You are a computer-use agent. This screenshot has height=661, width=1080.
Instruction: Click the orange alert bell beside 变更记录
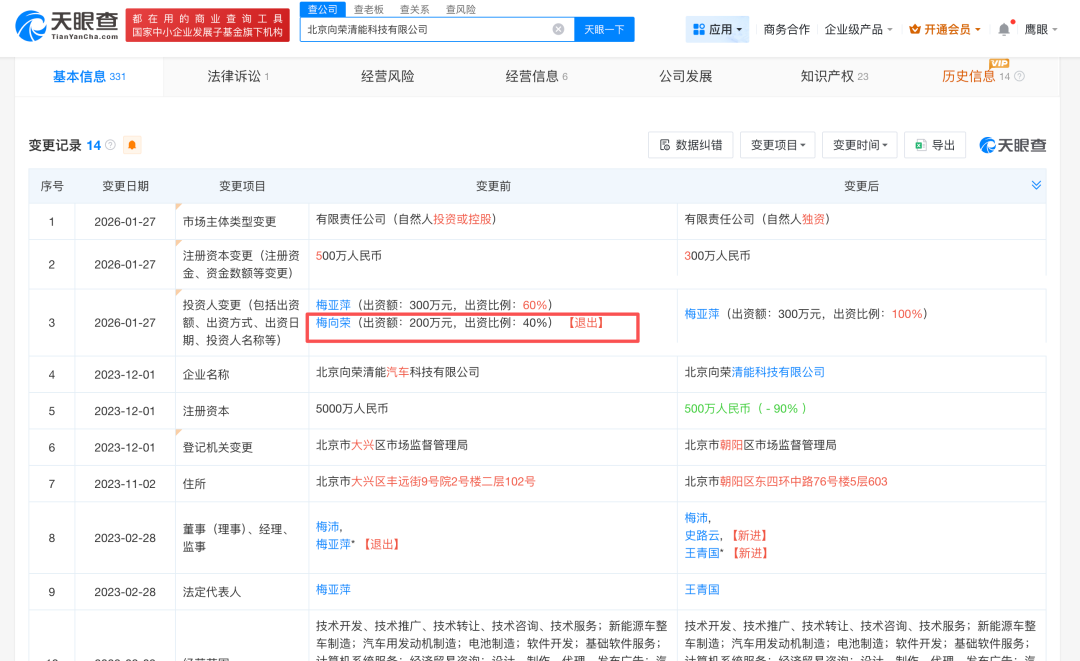[132, 146]
